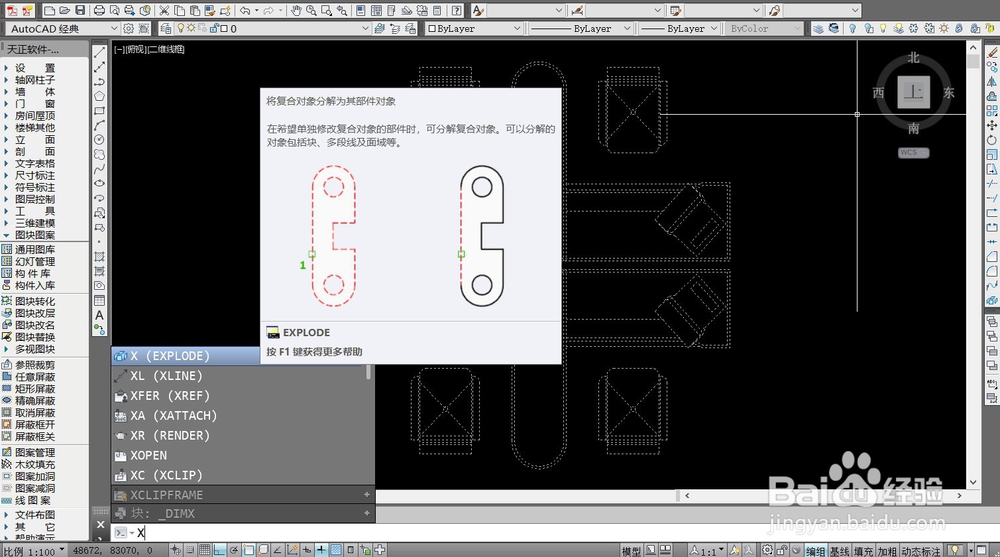Open the AutoCAD 经典 workspace dropdown
Viewport: 1000px width, 557px height.
pos(114,29)
